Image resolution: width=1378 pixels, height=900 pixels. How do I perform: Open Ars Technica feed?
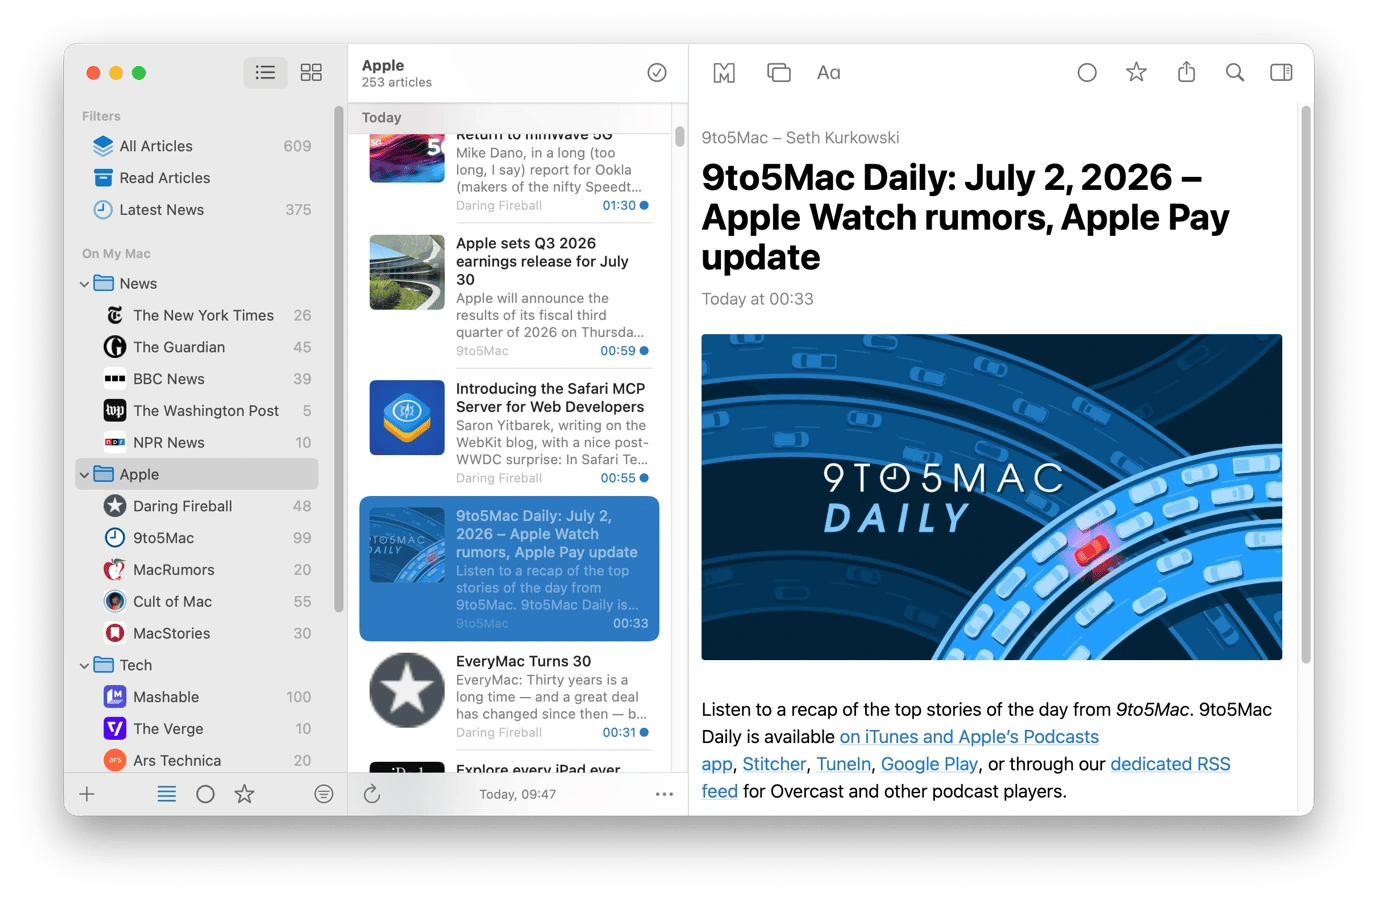coord(197,761)
